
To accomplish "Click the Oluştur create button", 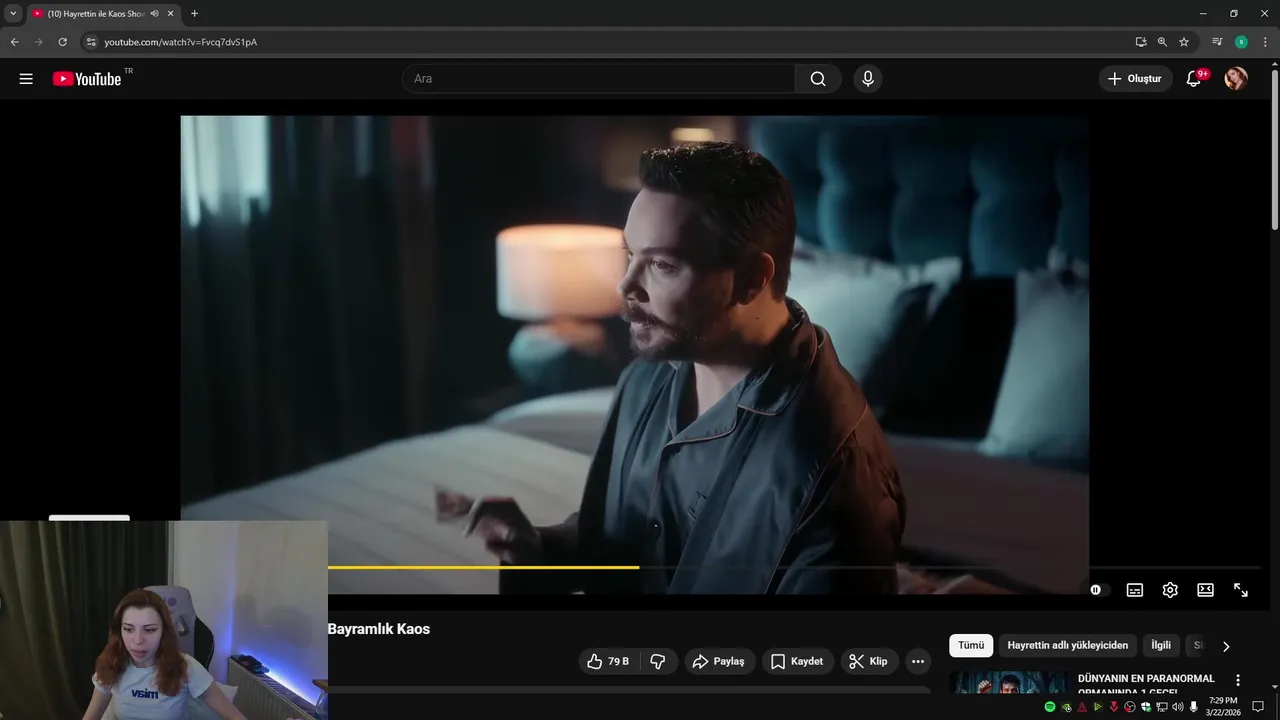I will click(1135, 79).
